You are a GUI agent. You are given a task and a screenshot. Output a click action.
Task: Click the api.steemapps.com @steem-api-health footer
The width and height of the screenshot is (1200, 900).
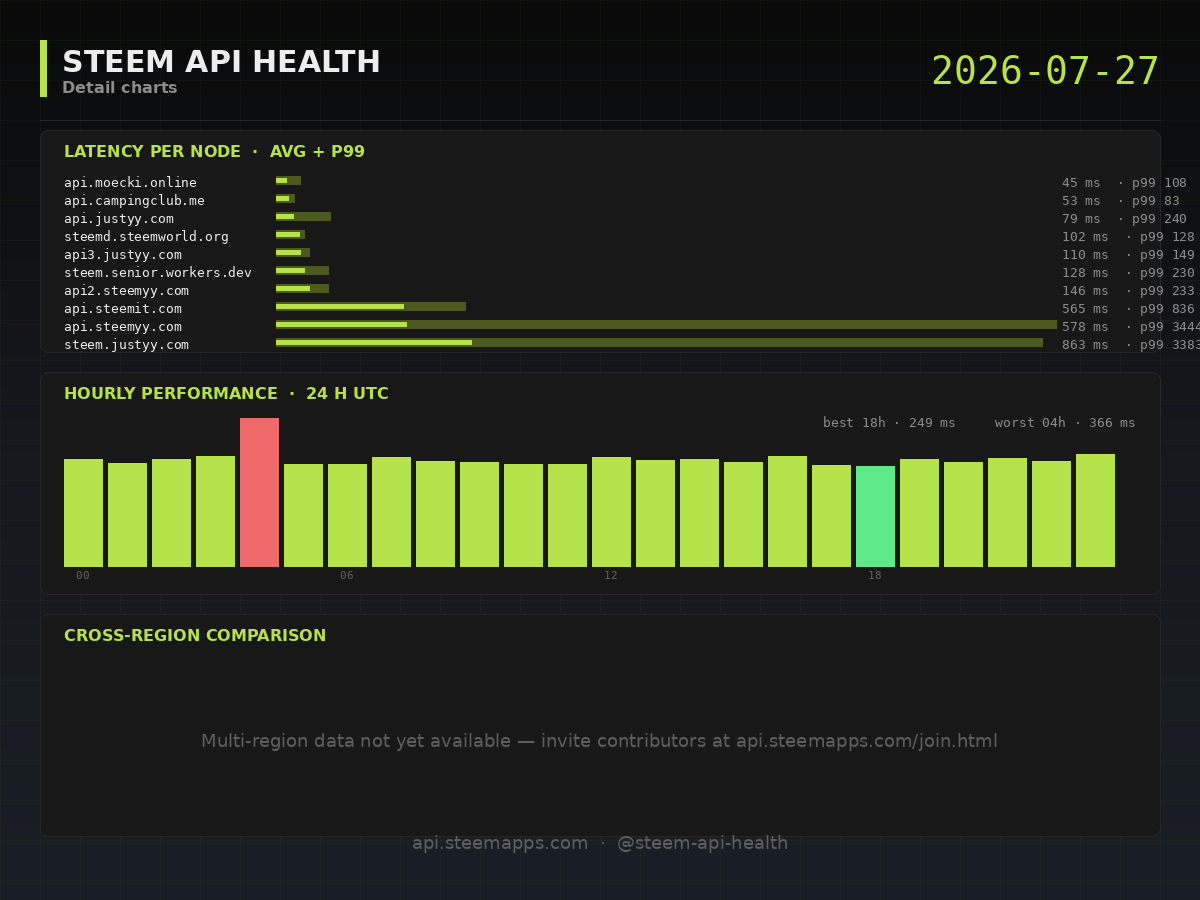tap(600, 843)
